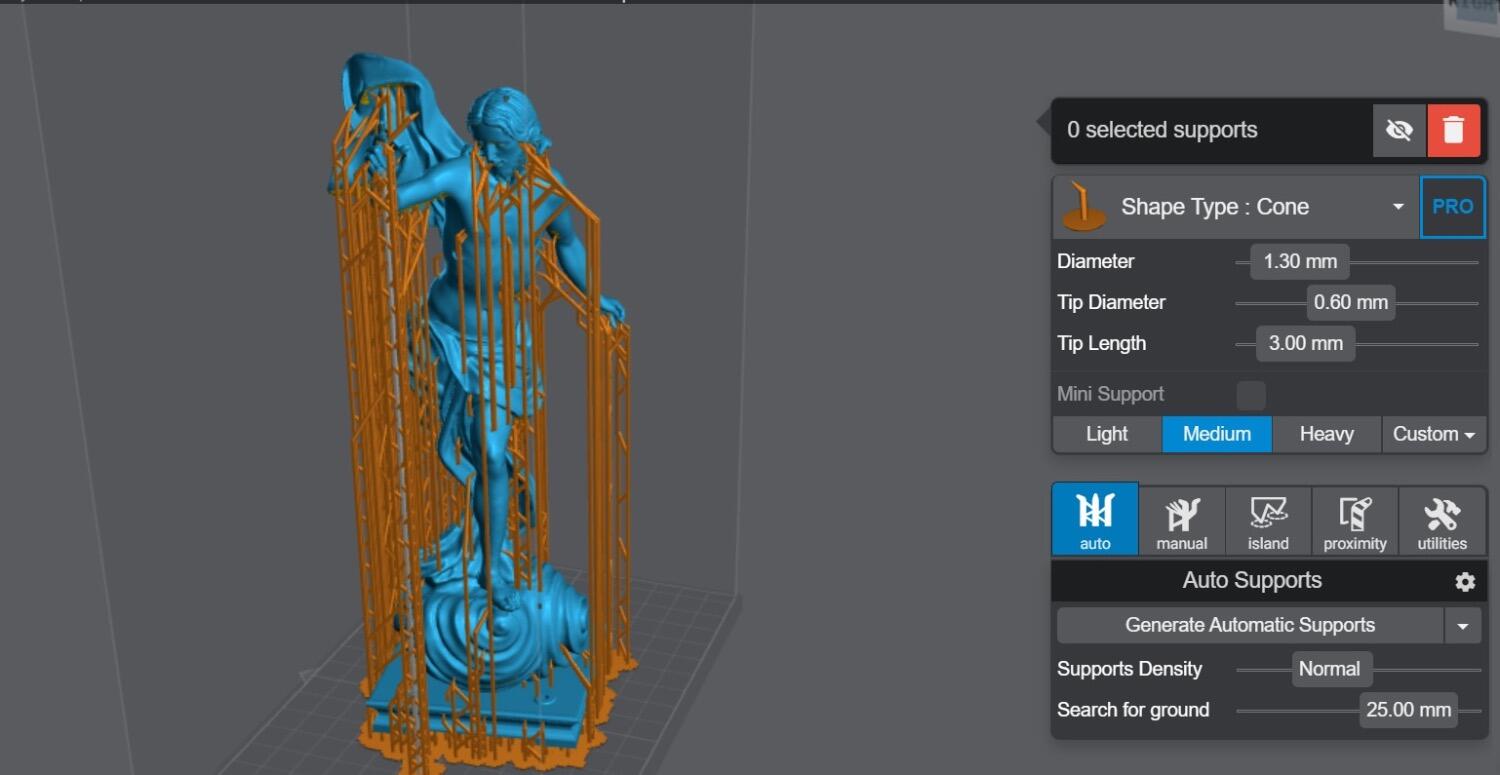The image size is (1500, 775).
Task: Switch to manual supports mode
Action: tap(1181, 519)
